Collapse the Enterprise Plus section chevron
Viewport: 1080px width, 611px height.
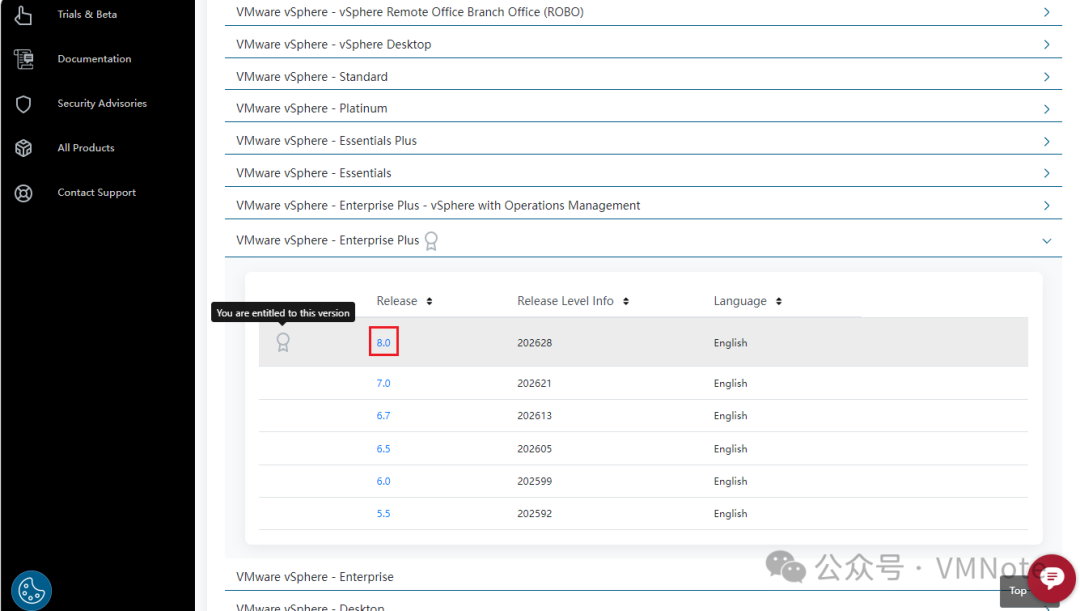coord(1046,241)
